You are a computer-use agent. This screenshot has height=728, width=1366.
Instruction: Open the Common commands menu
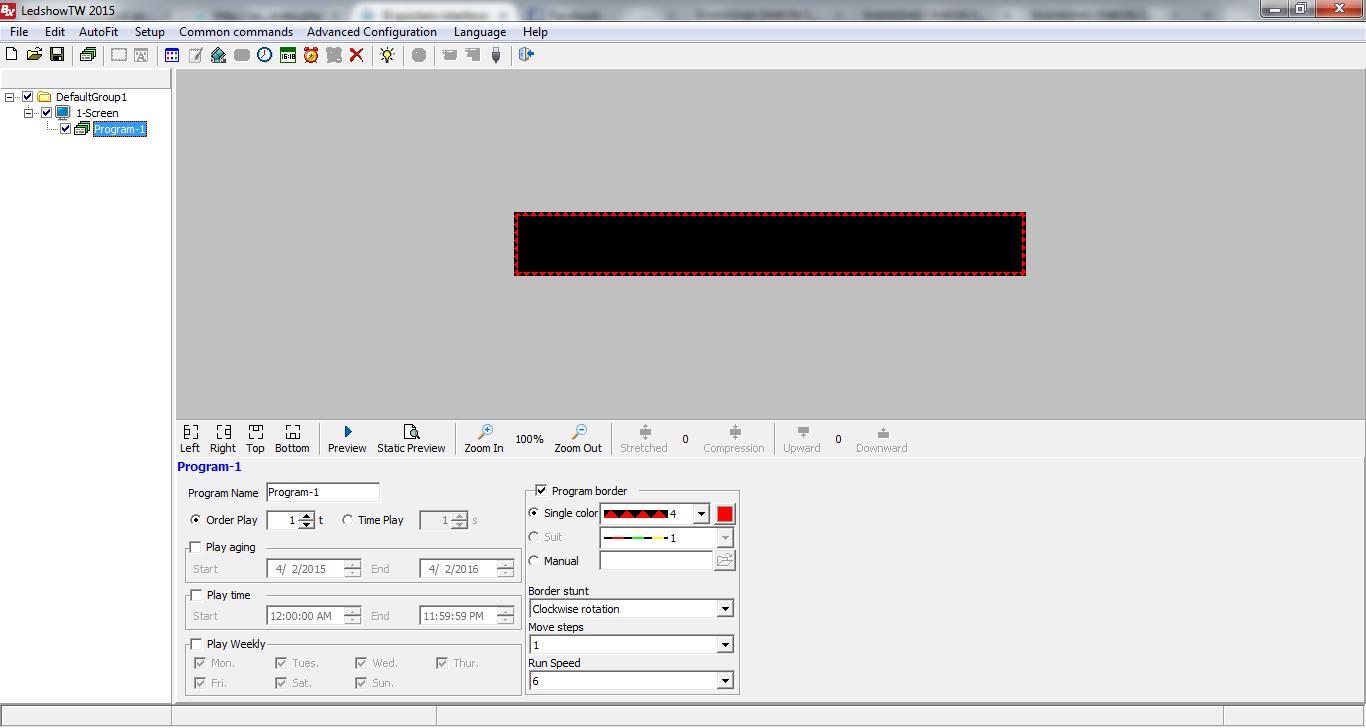pos(236,32)
